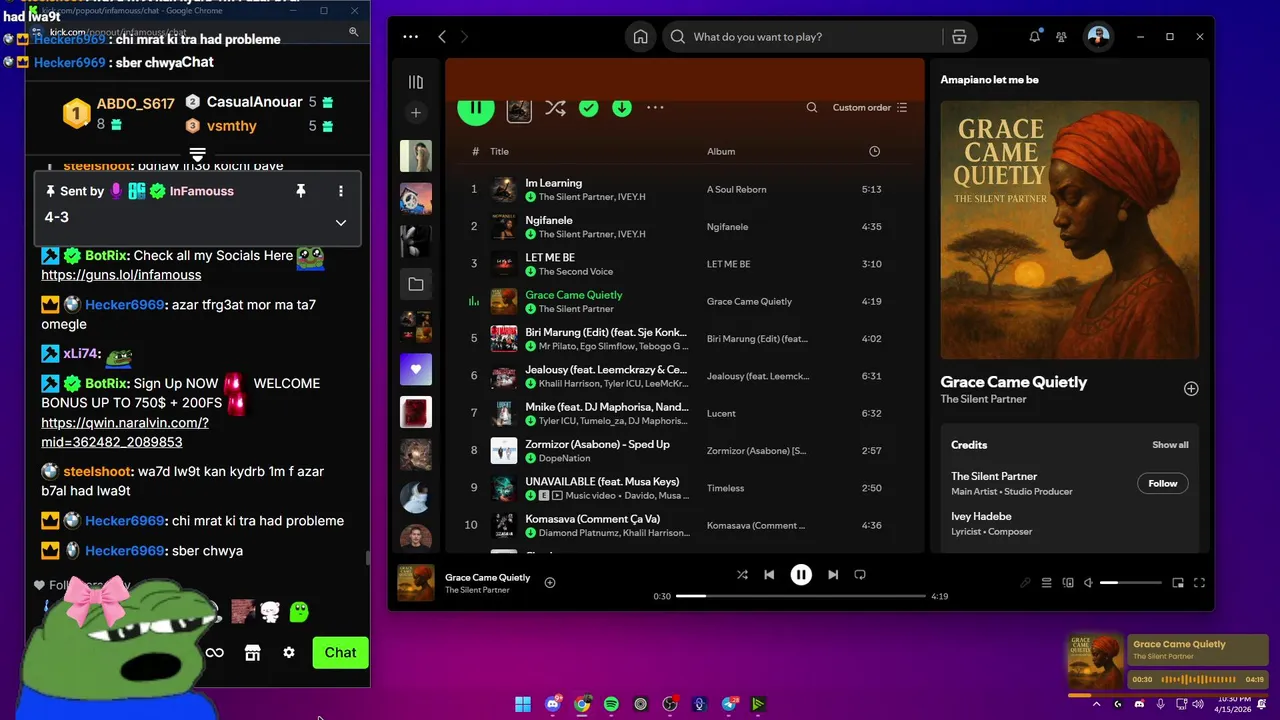Click 'Show all' credits

tap(1170, 445)
